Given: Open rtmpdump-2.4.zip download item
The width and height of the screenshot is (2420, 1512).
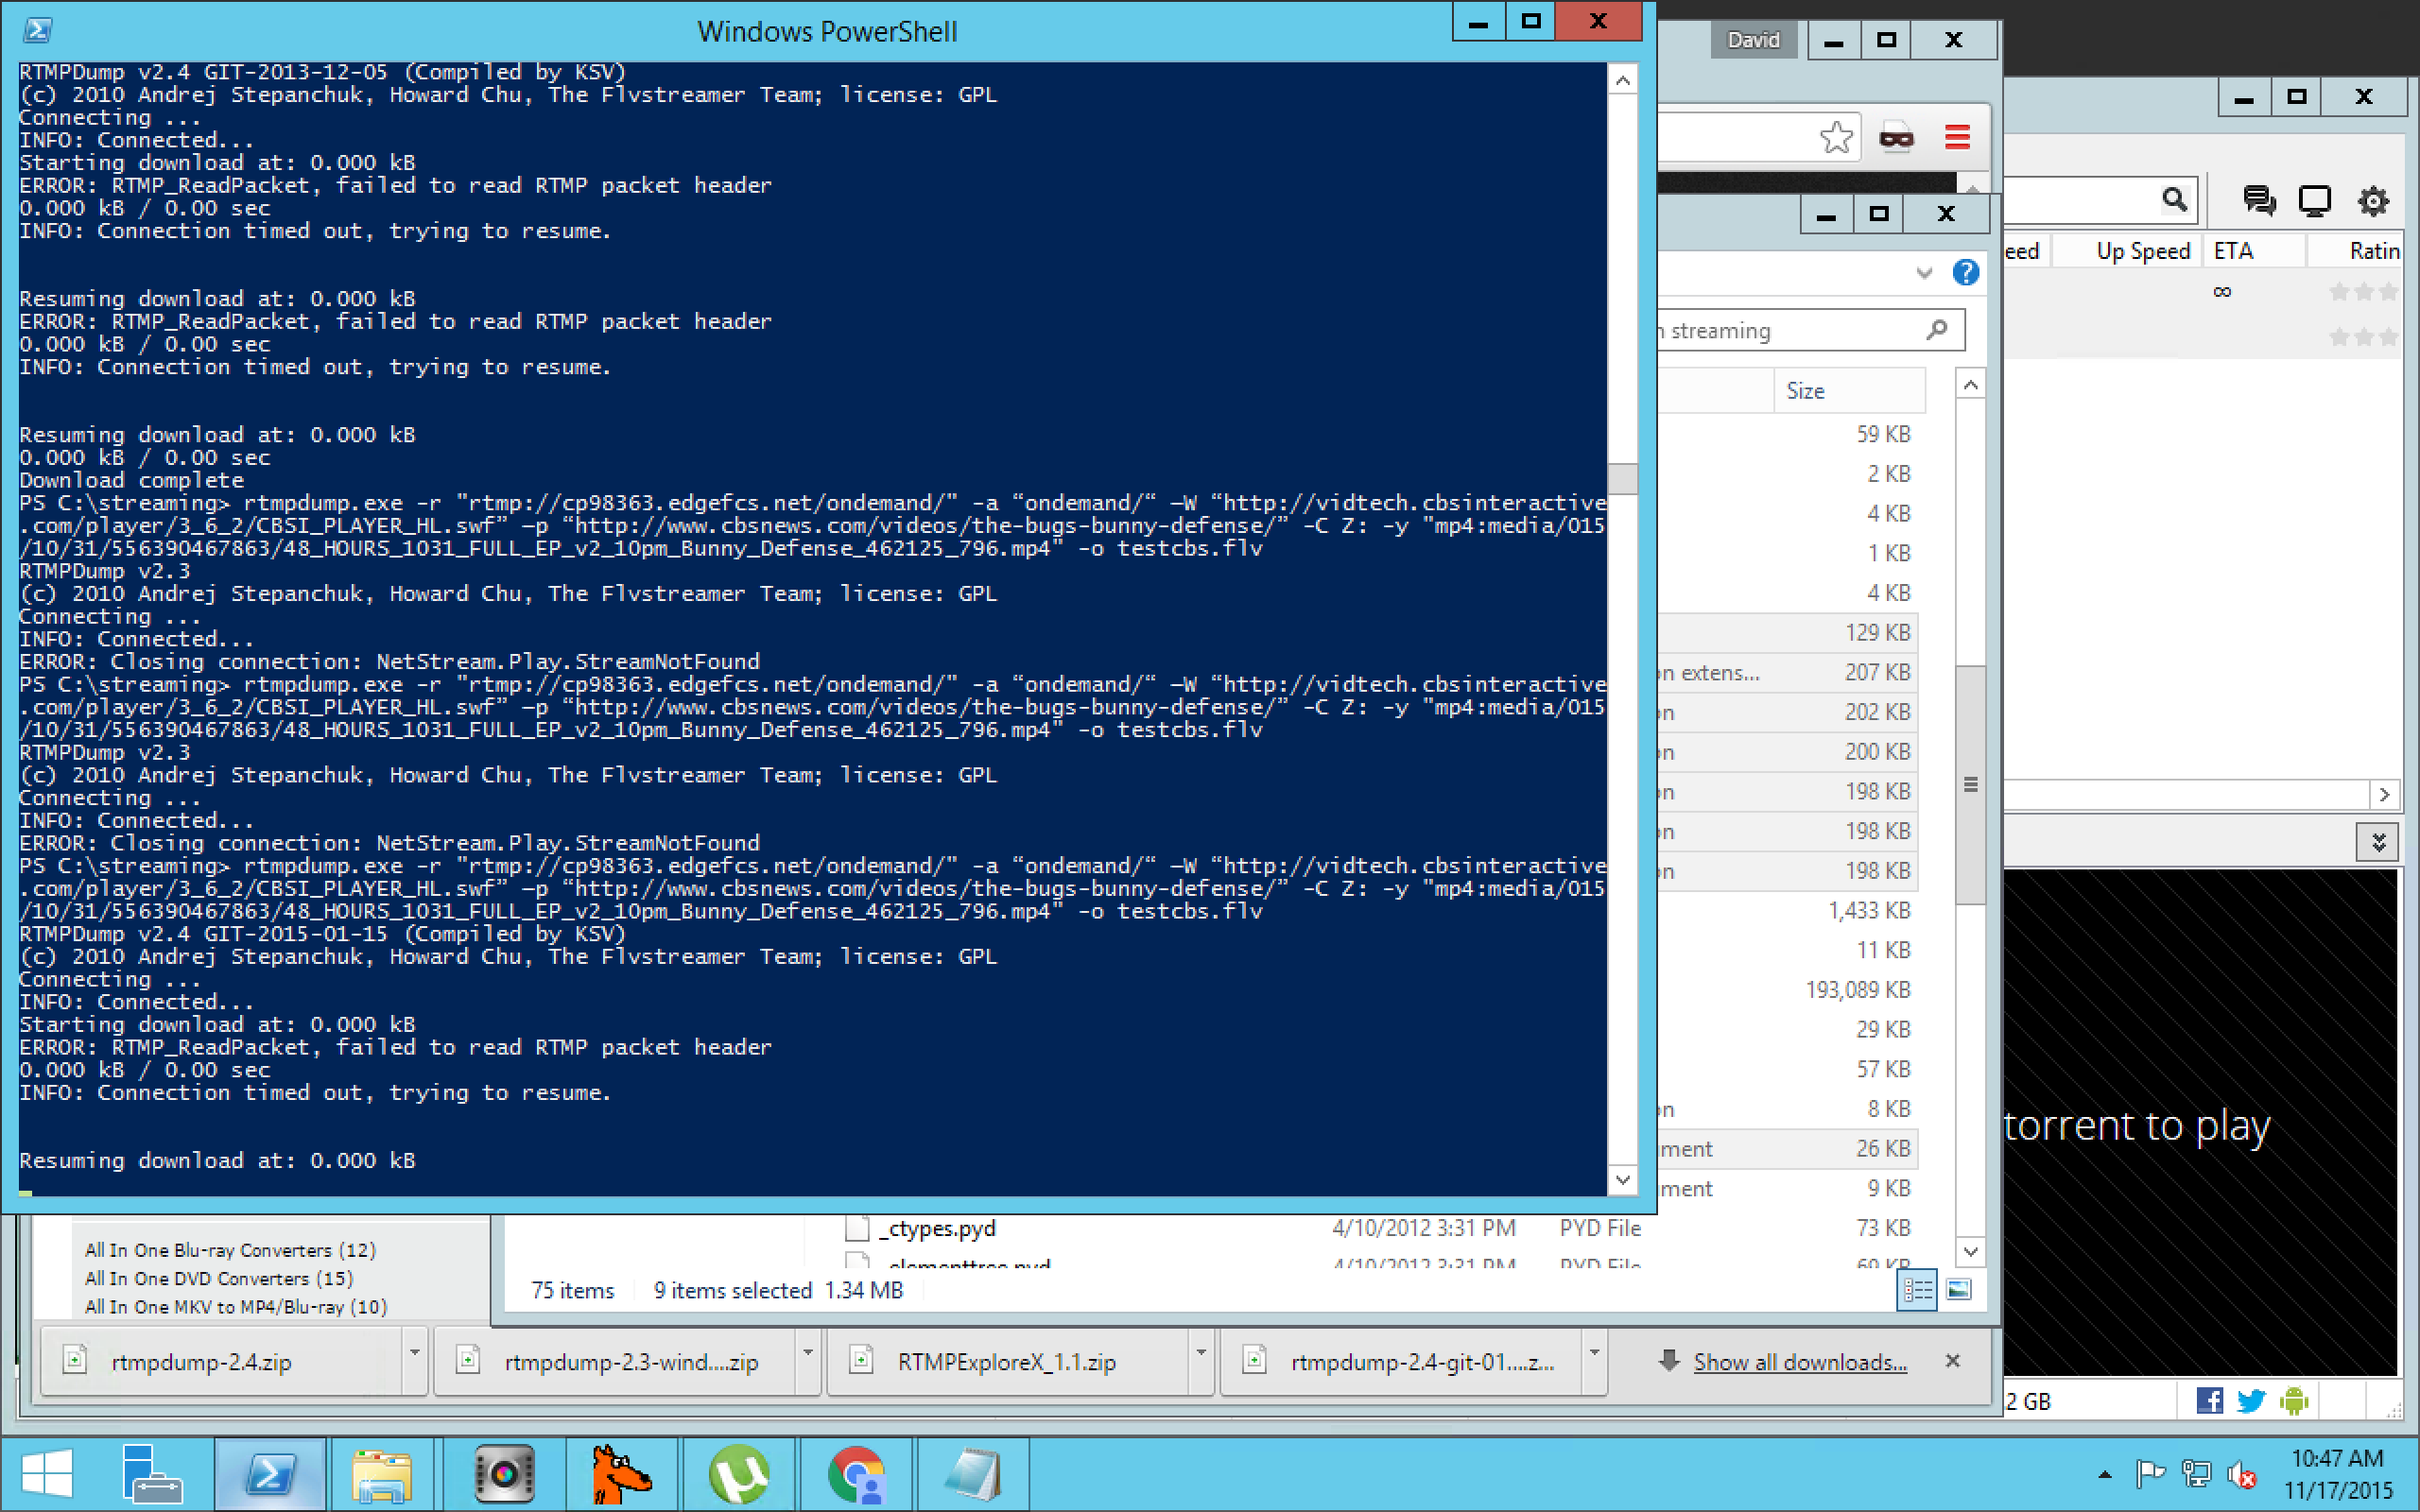Looking at the screenshot, I should [222, 1361].
